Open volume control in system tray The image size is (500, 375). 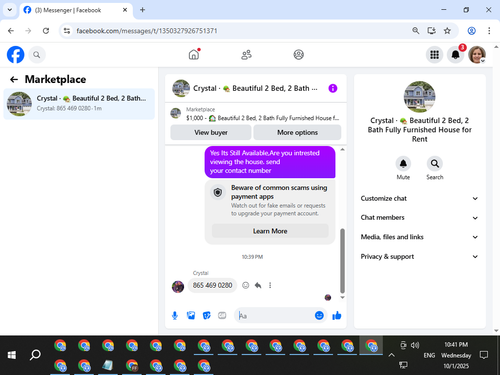pyautogui.click(x=415, y=345)
